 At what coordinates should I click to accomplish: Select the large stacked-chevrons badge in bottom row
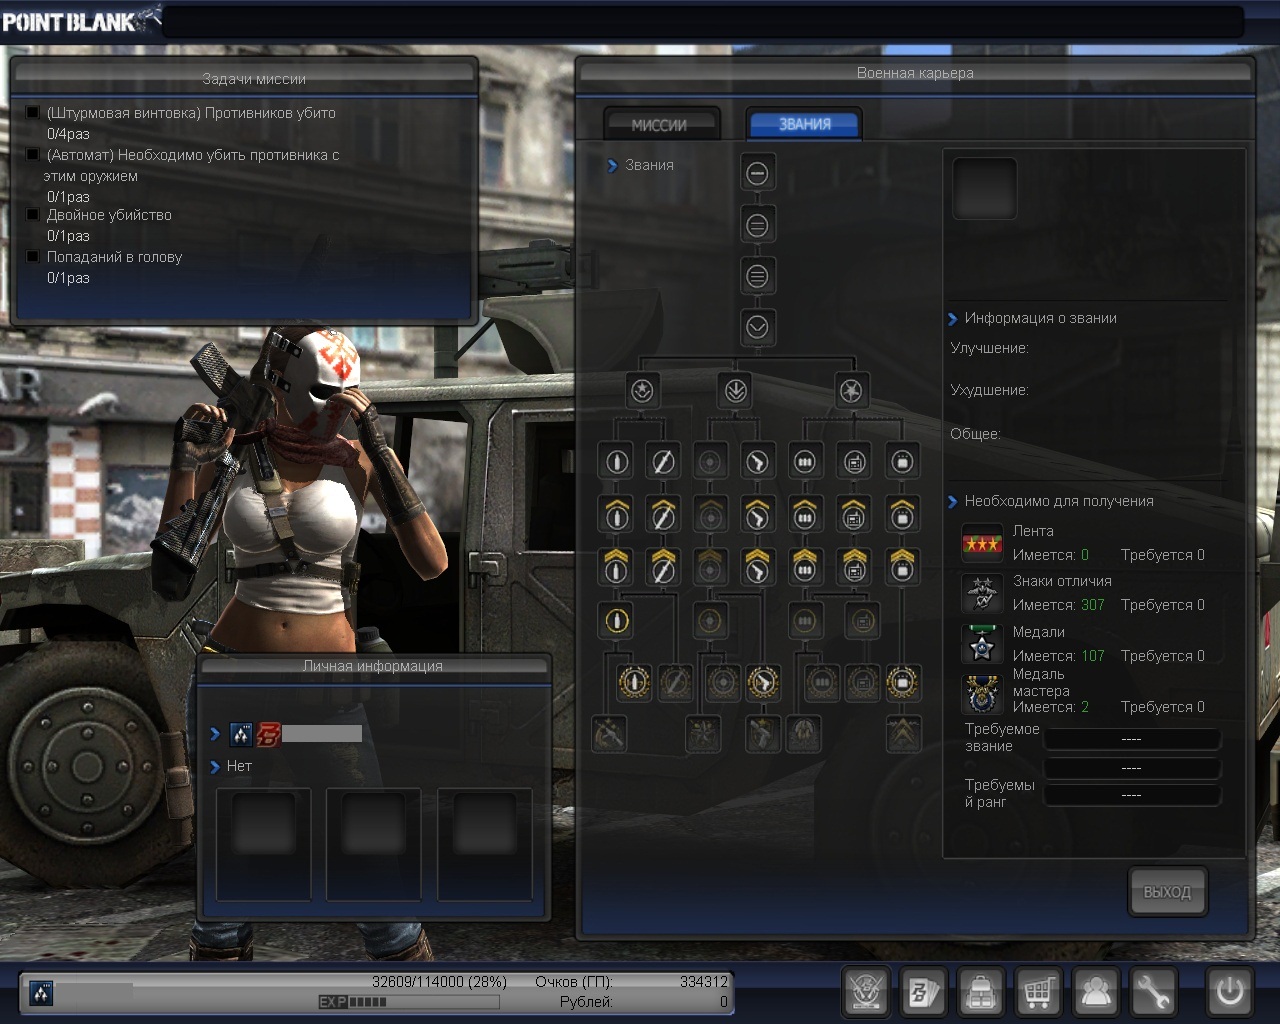904,735
